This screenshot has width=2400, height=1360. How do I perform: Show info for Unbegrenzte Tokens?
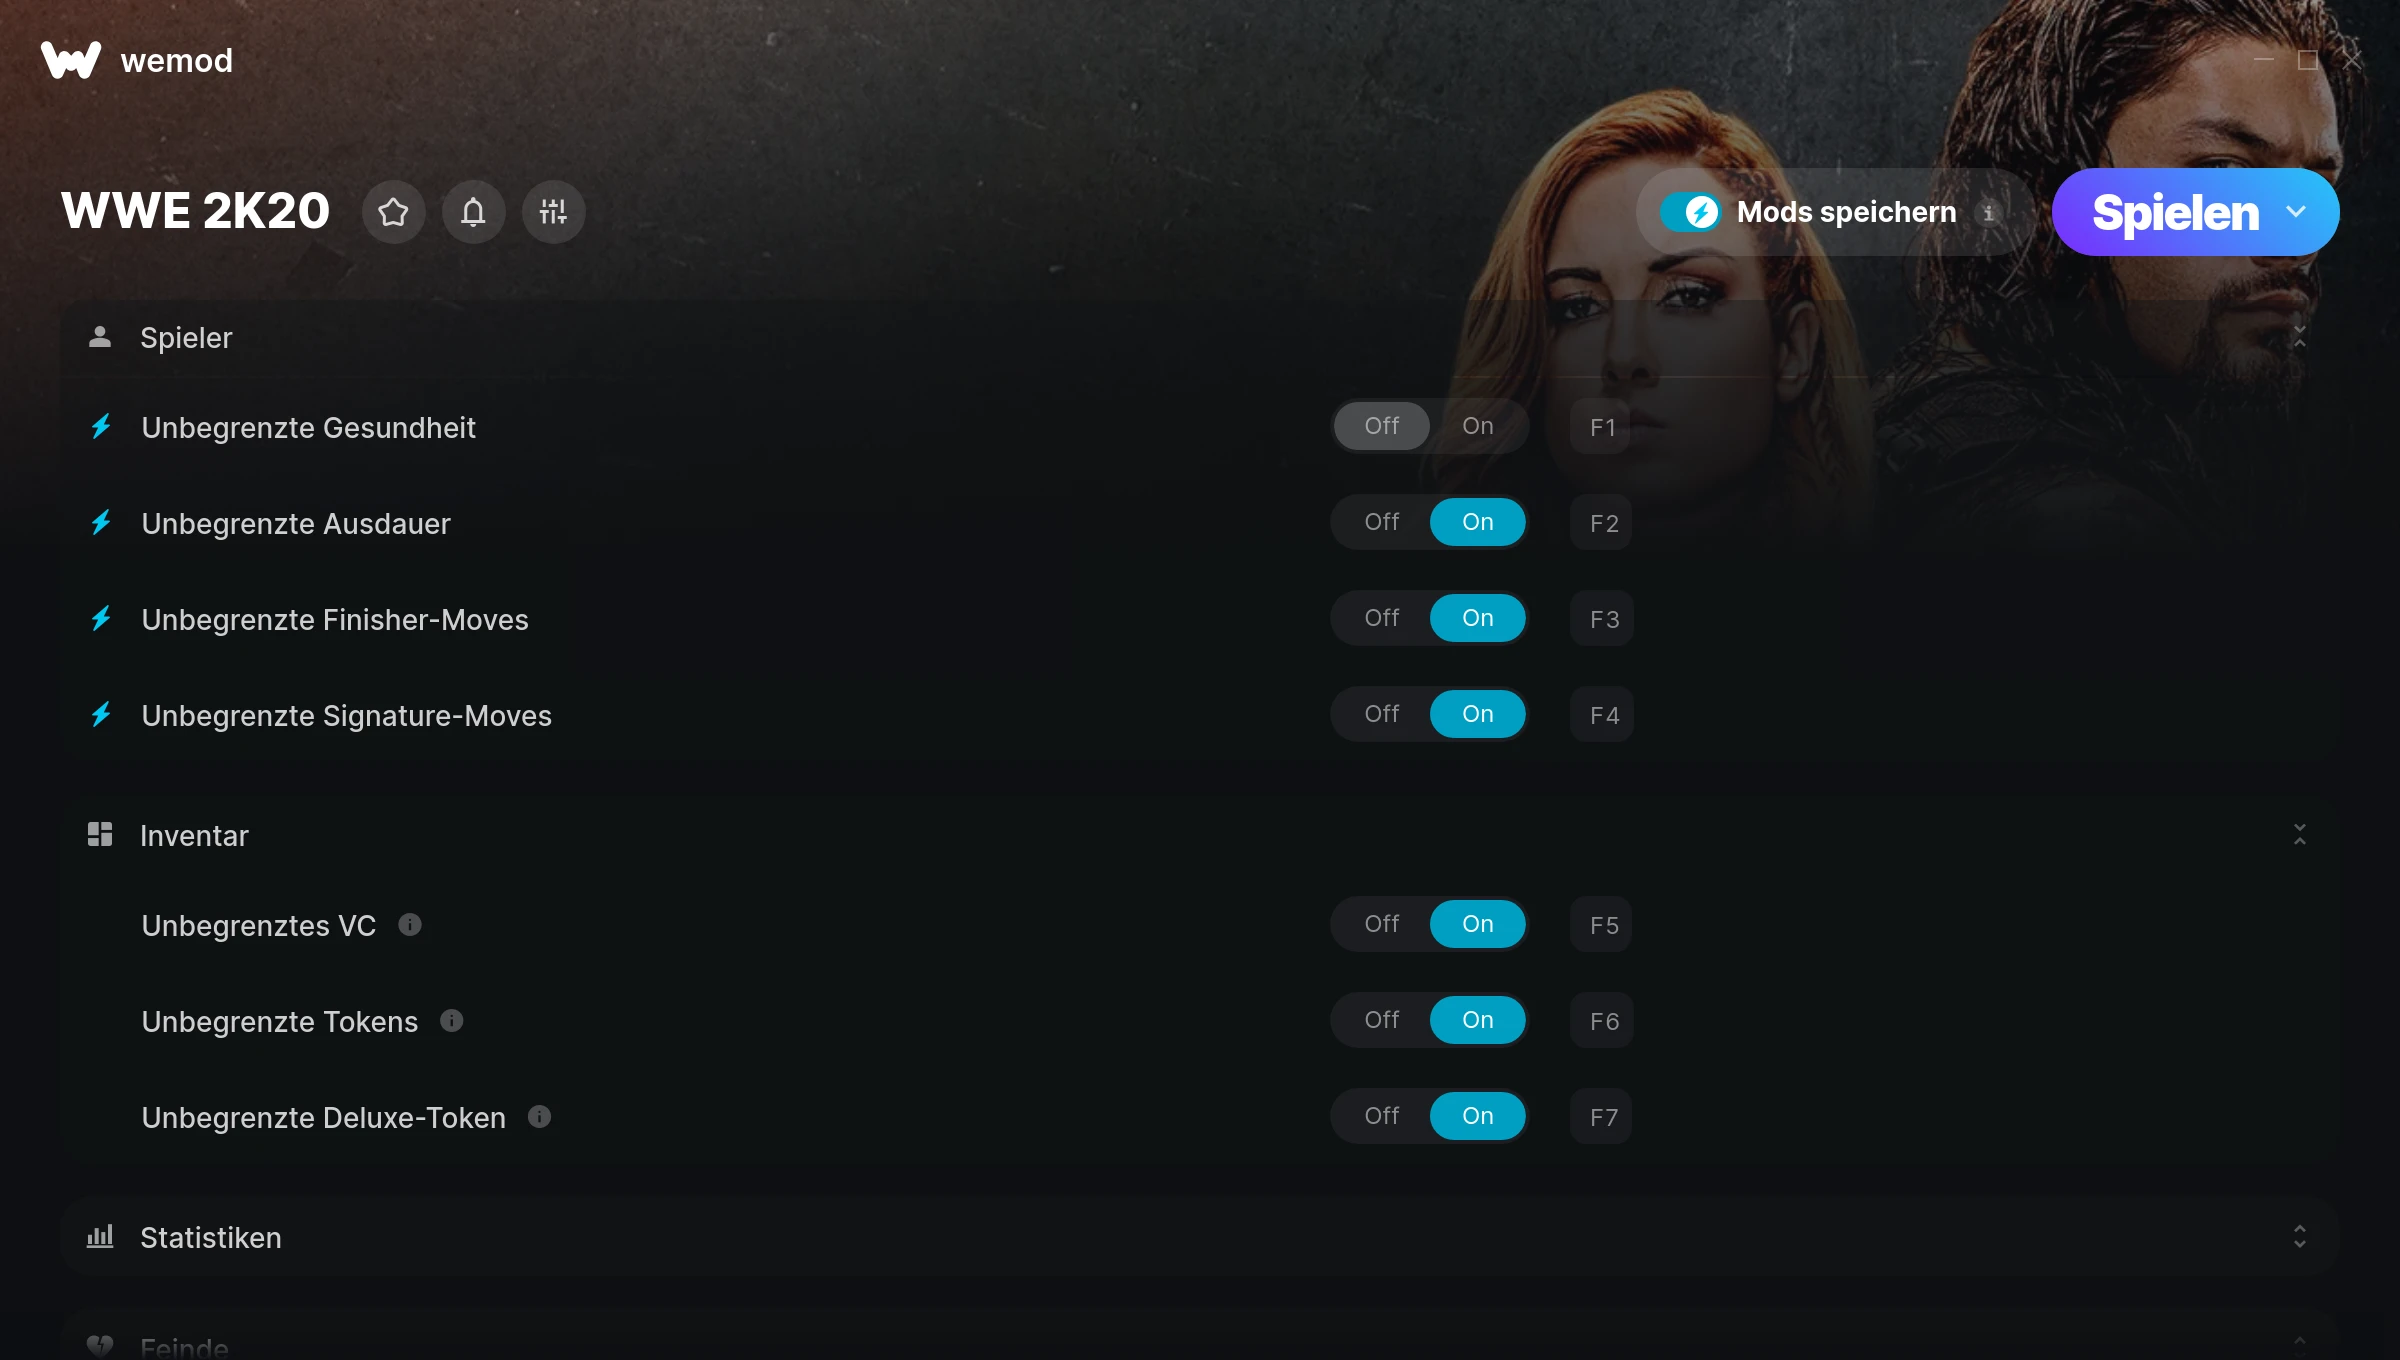452,1021
